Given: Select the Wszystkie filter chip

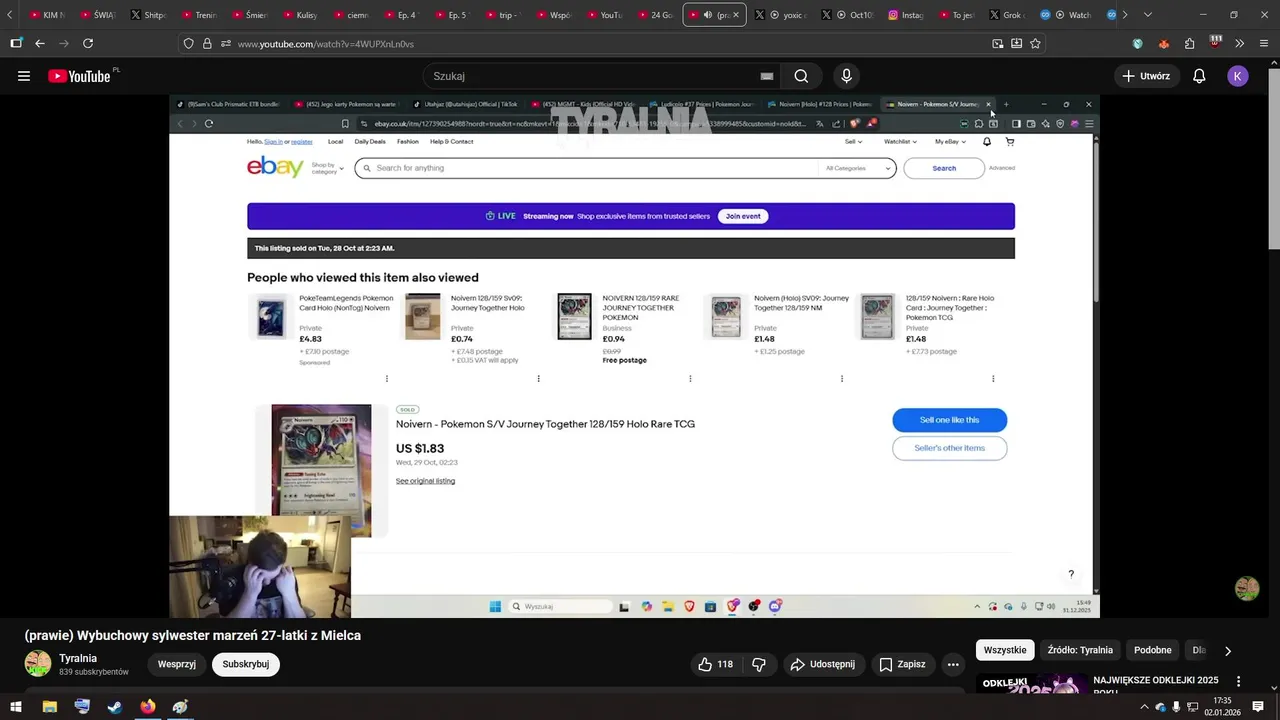Looking at the screenshot, I should (x=1005, y=650).
